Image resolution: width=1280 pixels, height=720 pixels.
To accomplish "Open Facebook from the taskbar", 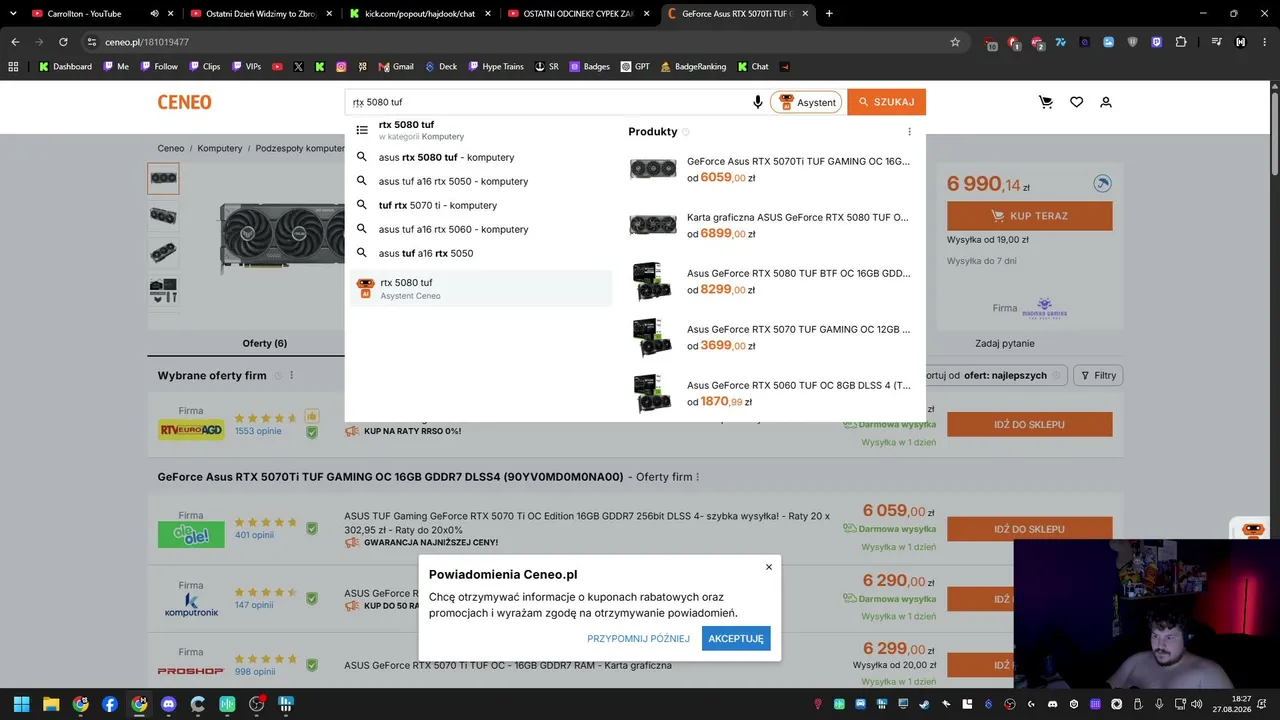I will click(x=110, y=704).
